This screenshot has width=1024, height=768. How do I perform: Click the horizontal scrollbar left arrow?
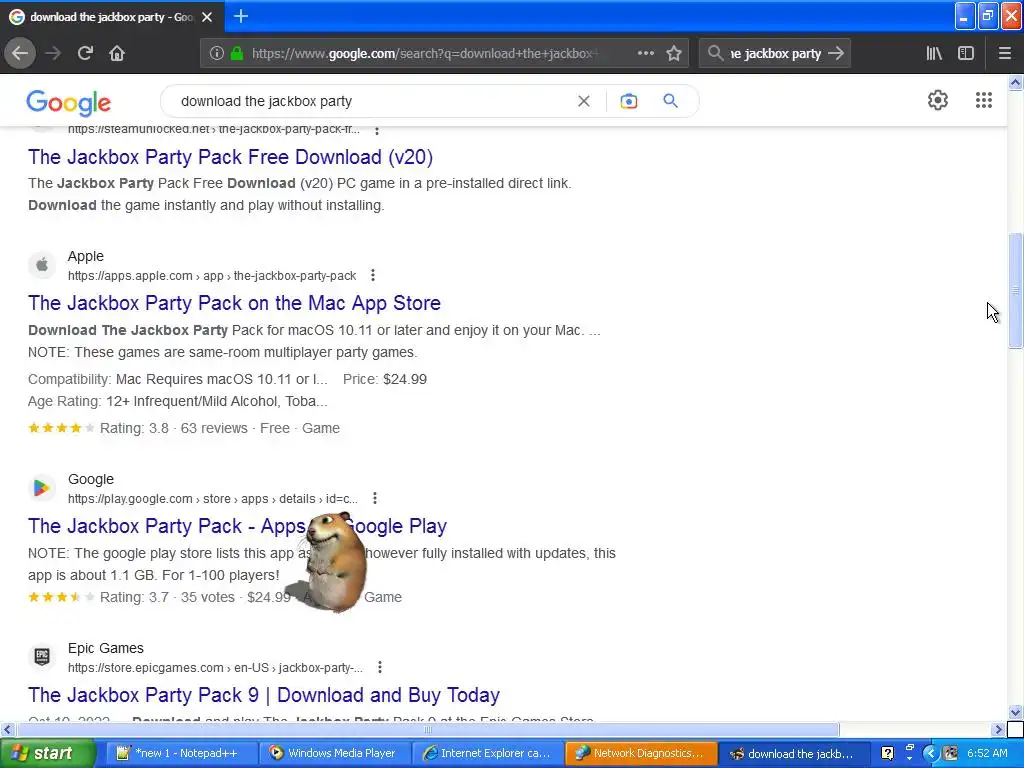(7, 729)
